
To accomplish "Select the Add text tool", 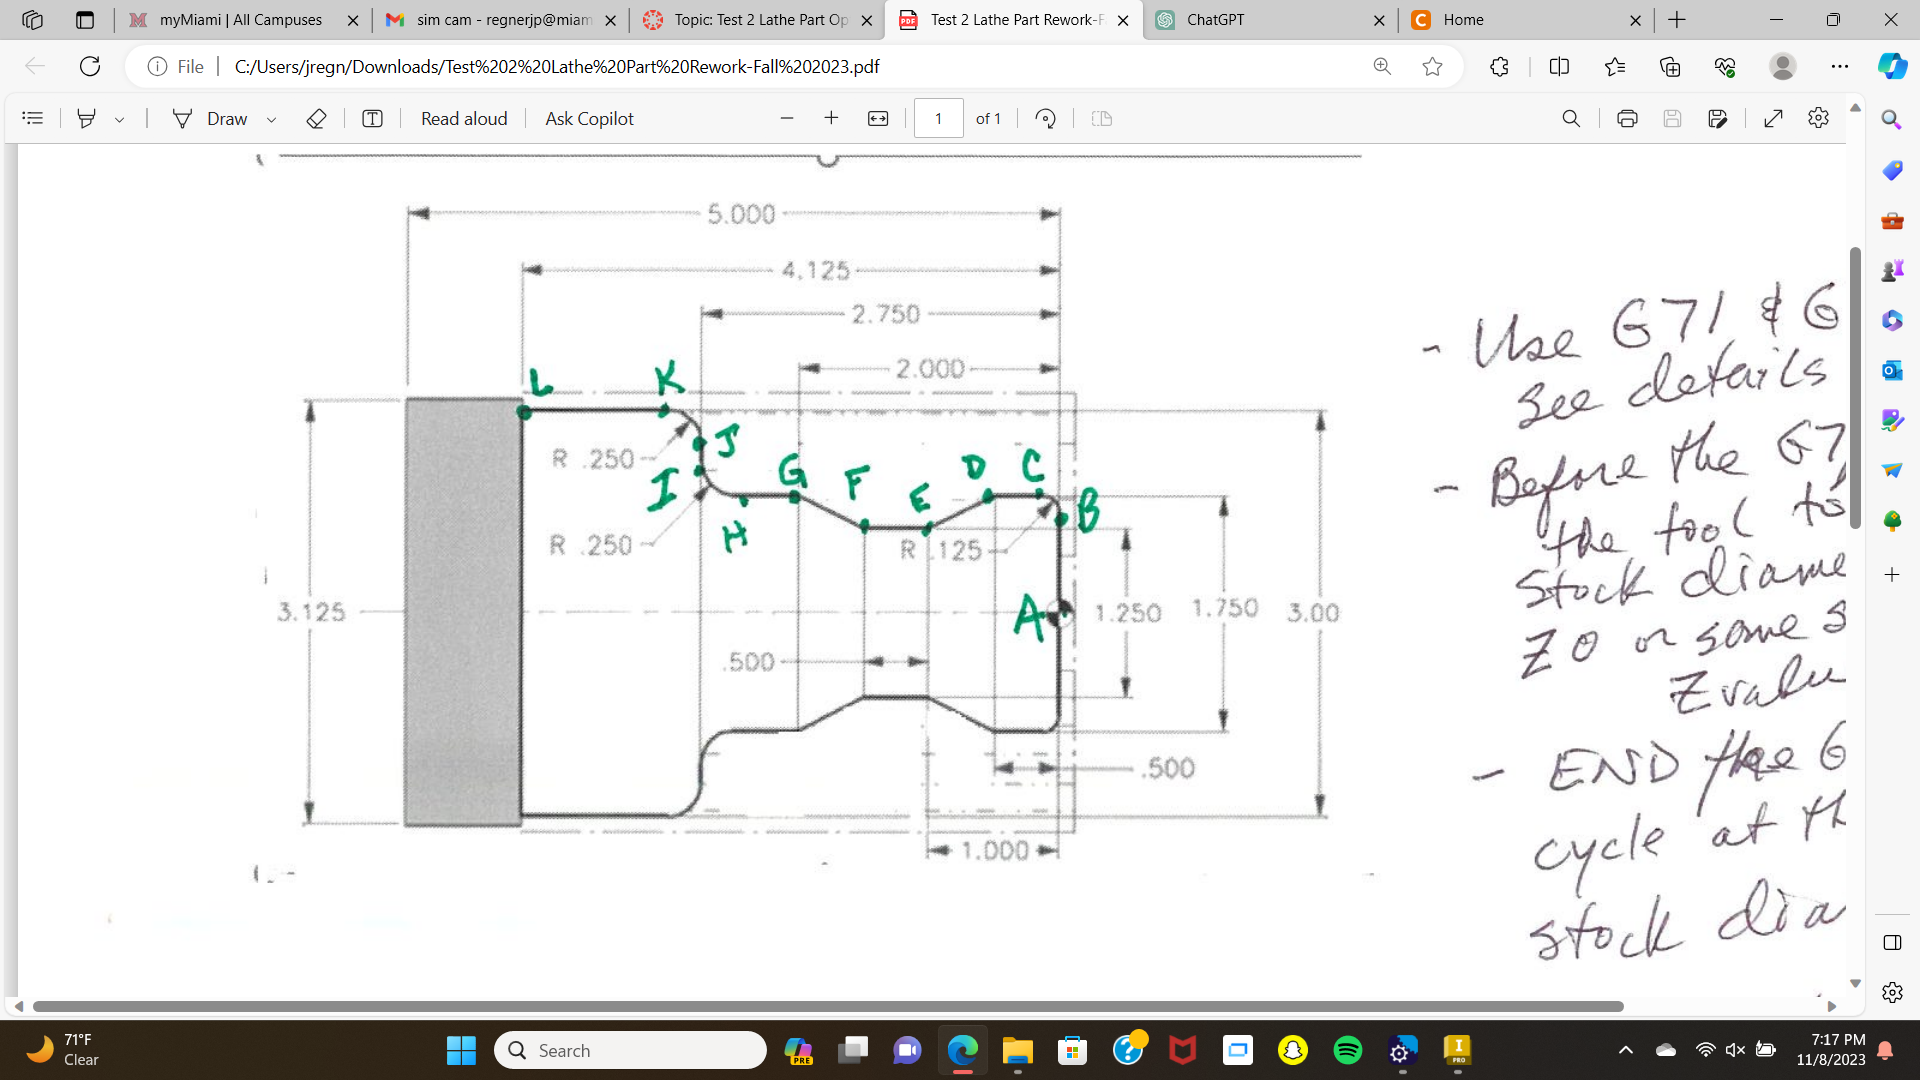I will (372, 118).
